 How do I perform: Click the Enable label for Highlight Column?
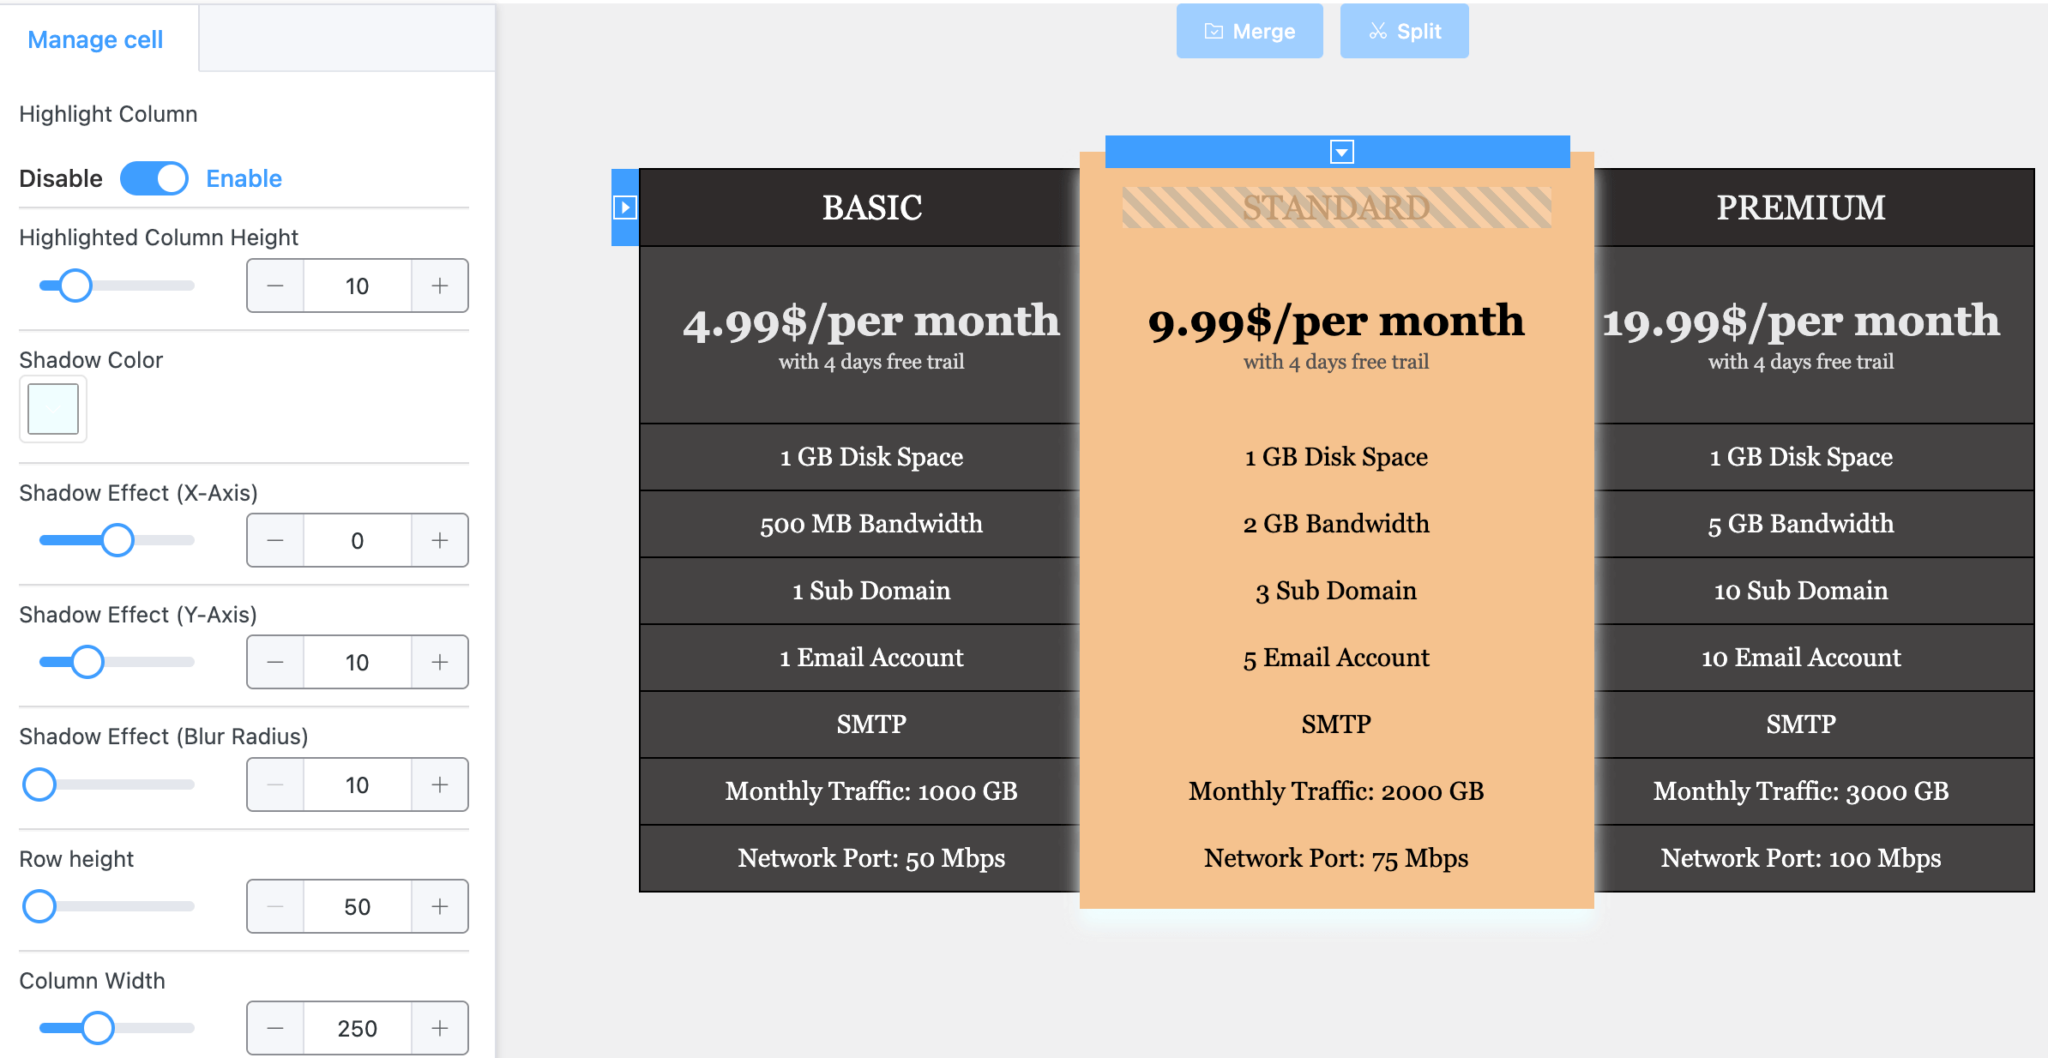[243, 179]
